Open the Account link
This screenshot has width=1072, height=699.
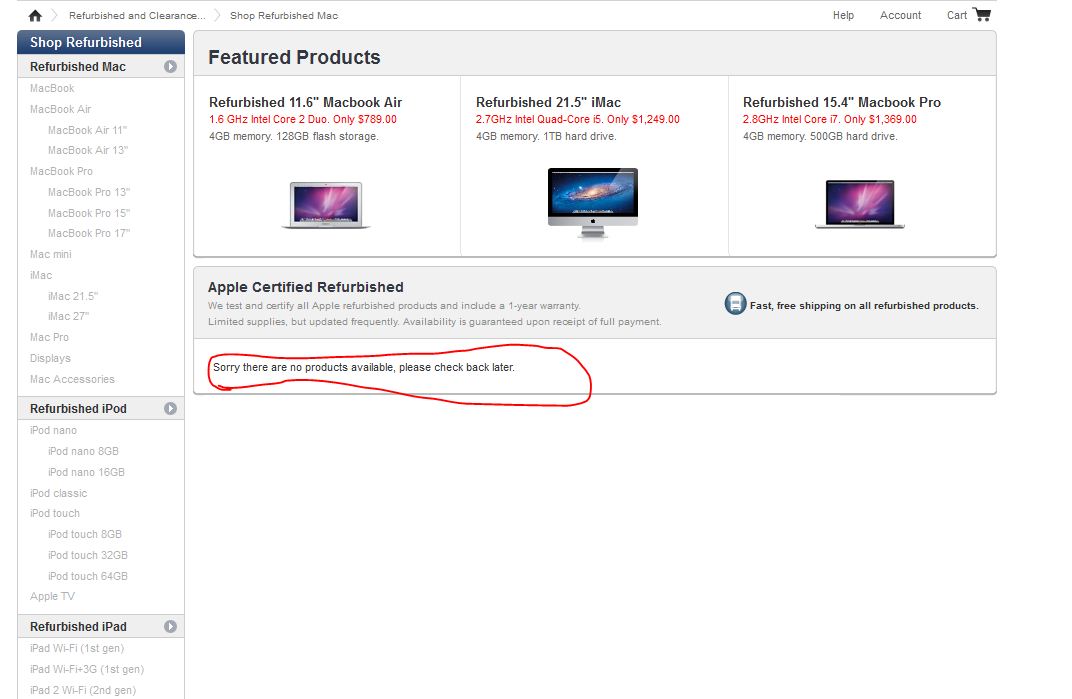(900, 15)
